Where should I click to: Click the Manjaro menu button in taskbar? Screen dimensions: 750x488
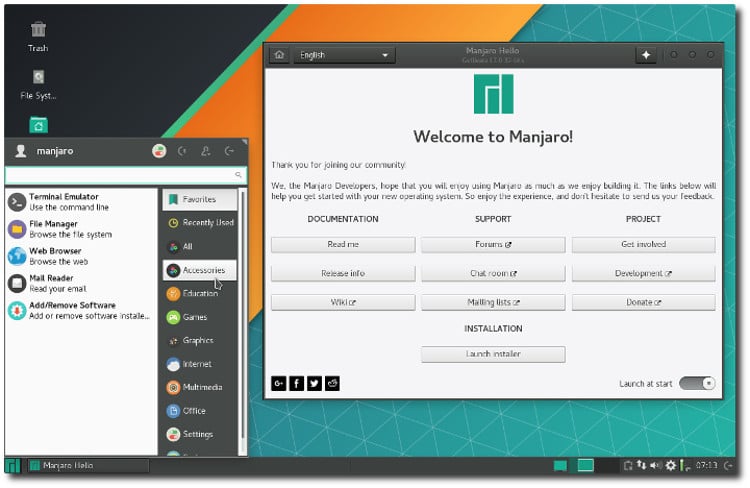[12, 465]
